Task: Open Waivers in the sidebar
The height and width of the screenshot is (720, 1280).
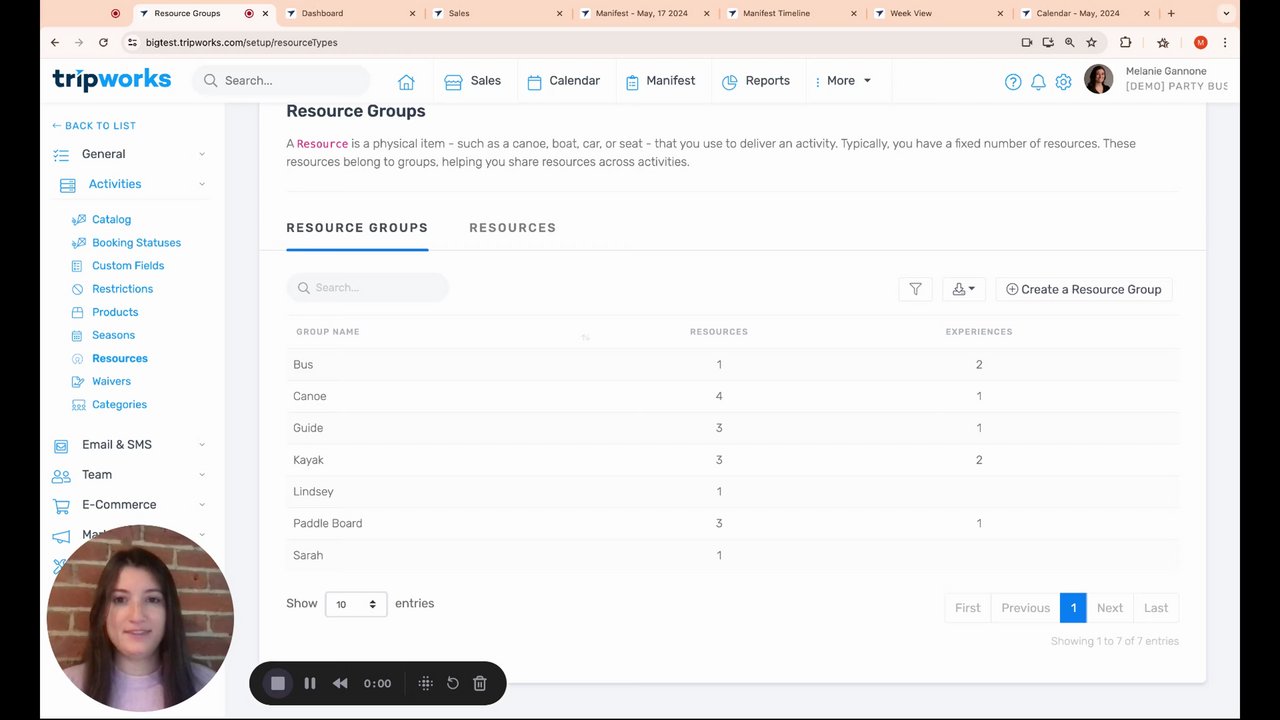Action: click(111, 381)
